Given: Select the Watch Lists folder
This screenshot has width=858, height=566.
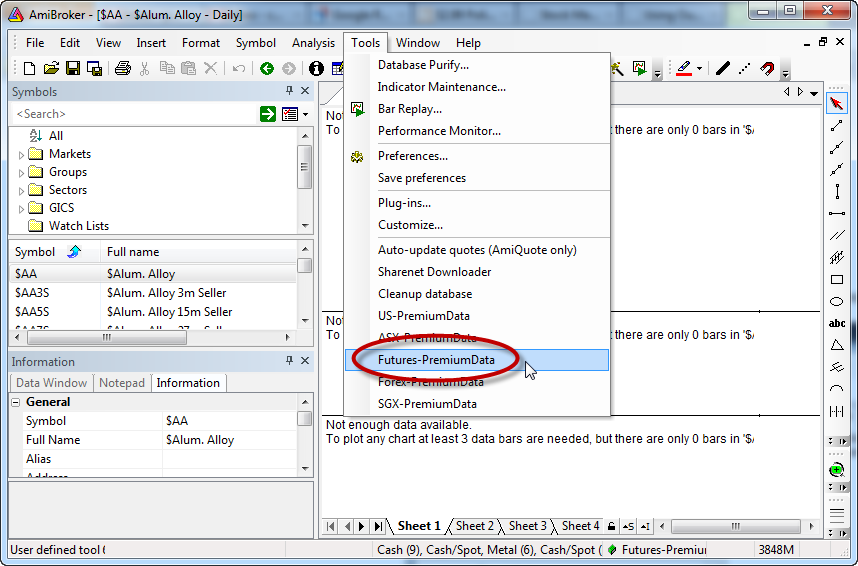Looking at the screenshot, I should point(79,226).
